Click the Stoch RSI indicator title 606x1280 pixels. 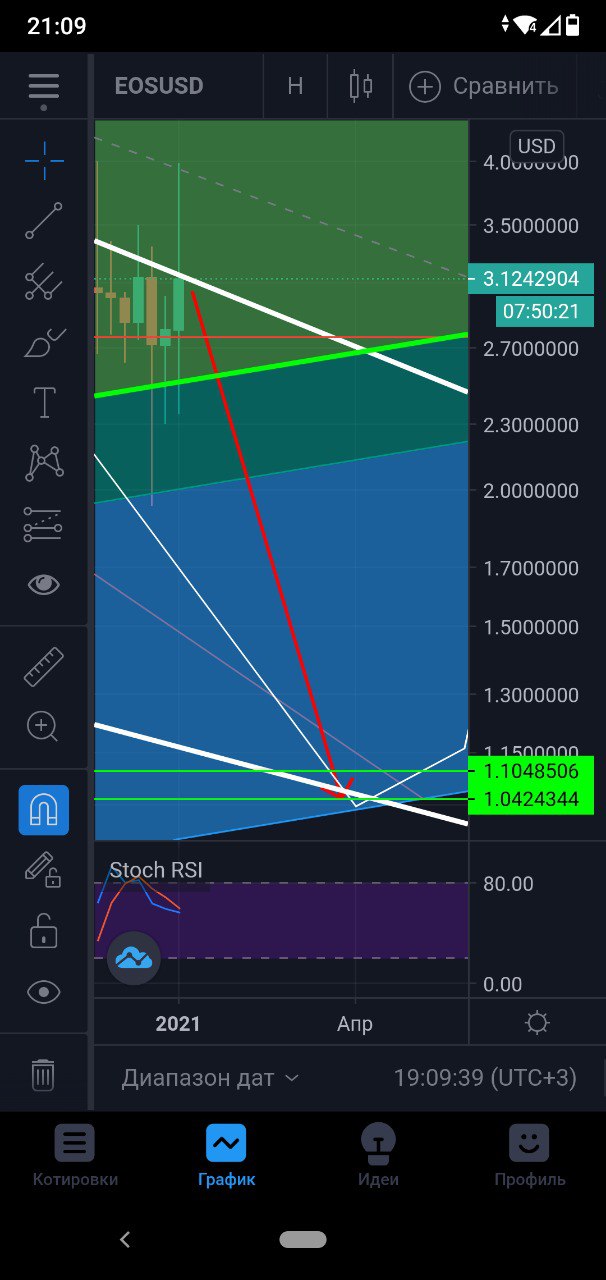[x=156, y=870]
